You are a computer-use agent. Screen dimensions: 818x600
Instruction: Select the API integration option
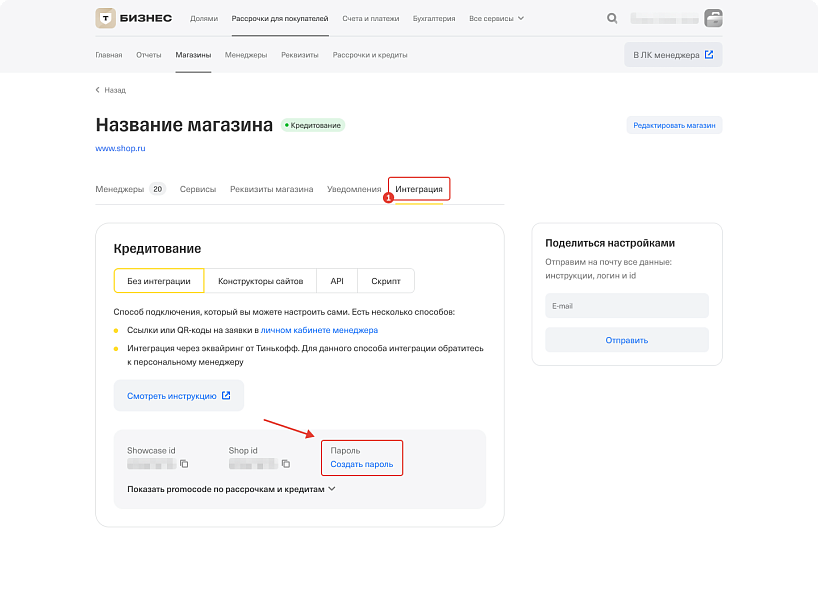point(336,281)
